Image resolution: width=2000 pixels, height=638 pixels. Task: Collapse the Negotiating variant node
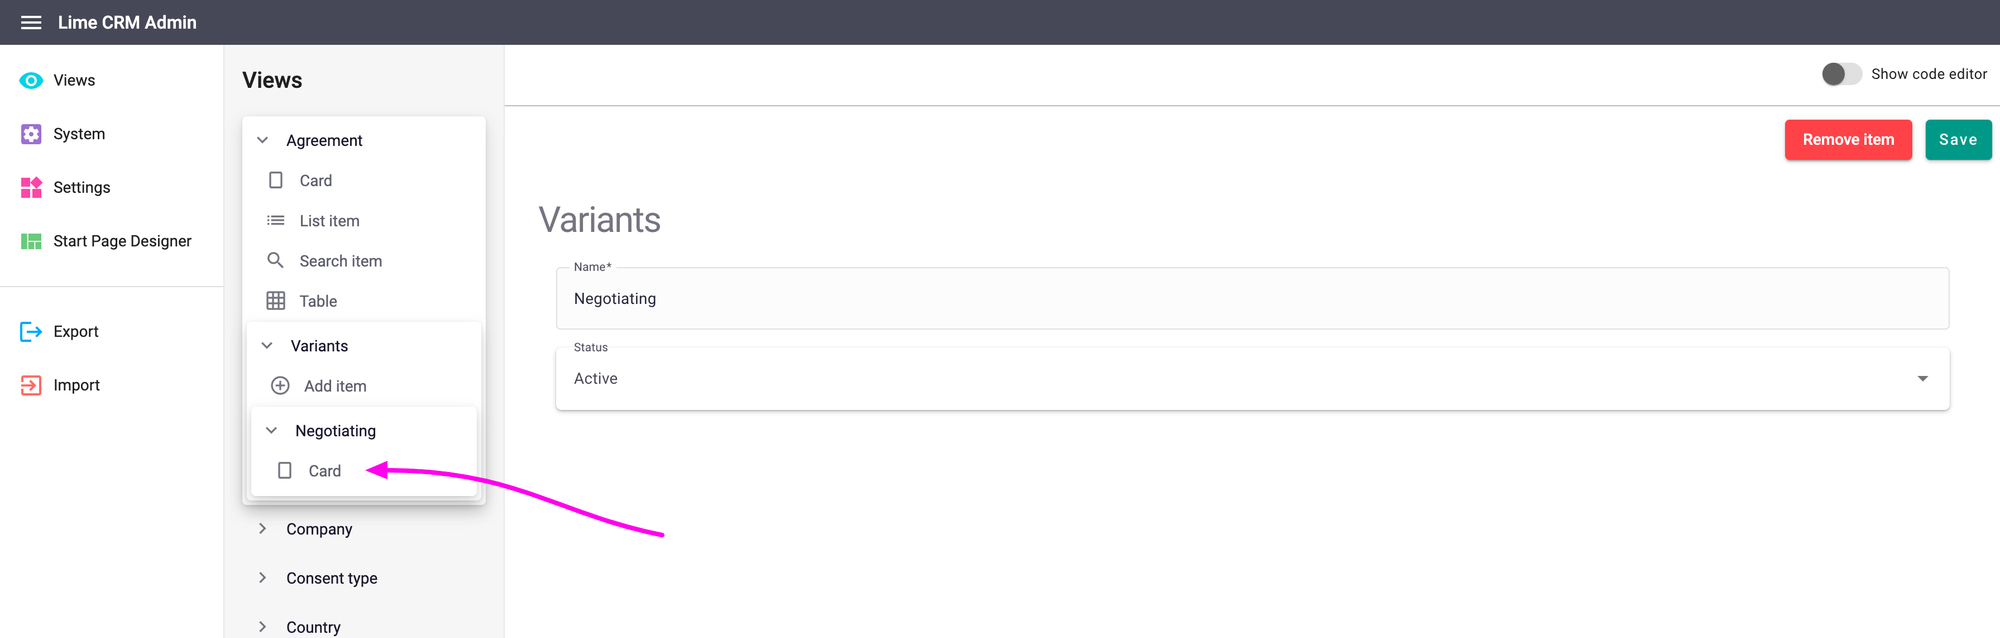pyautogui.click(x=271, y=431)
